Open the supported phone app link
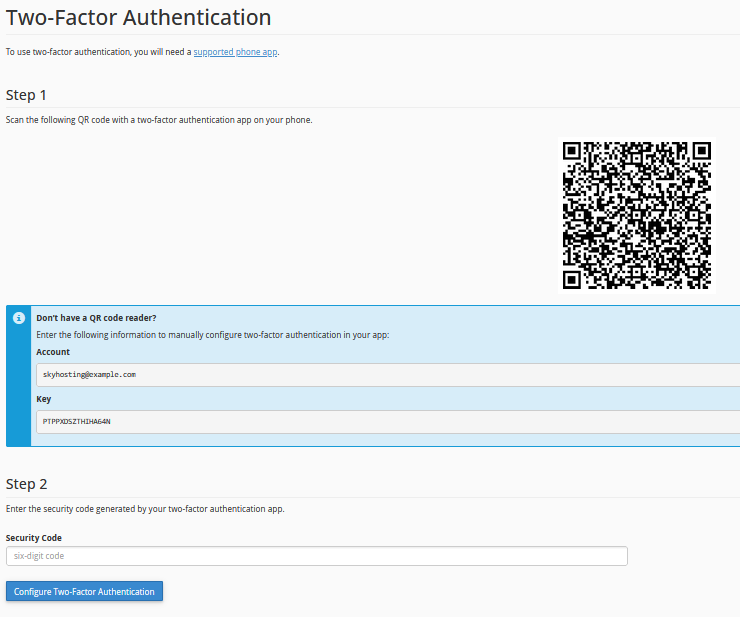This screenshot has width=740, height=617. [x=235, y=52]
